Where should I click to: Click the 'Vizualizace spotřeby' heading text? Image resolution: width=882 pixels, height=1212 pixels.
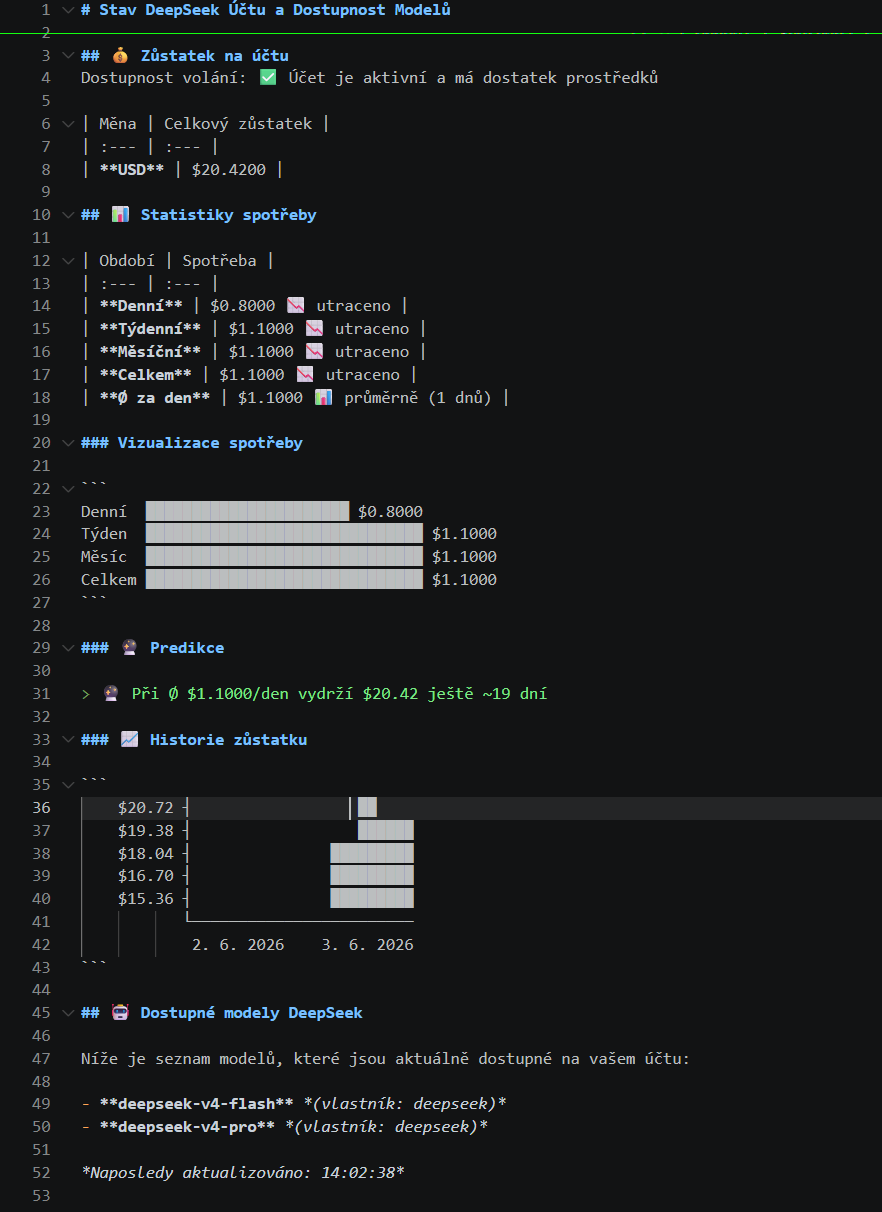point(210,443)
